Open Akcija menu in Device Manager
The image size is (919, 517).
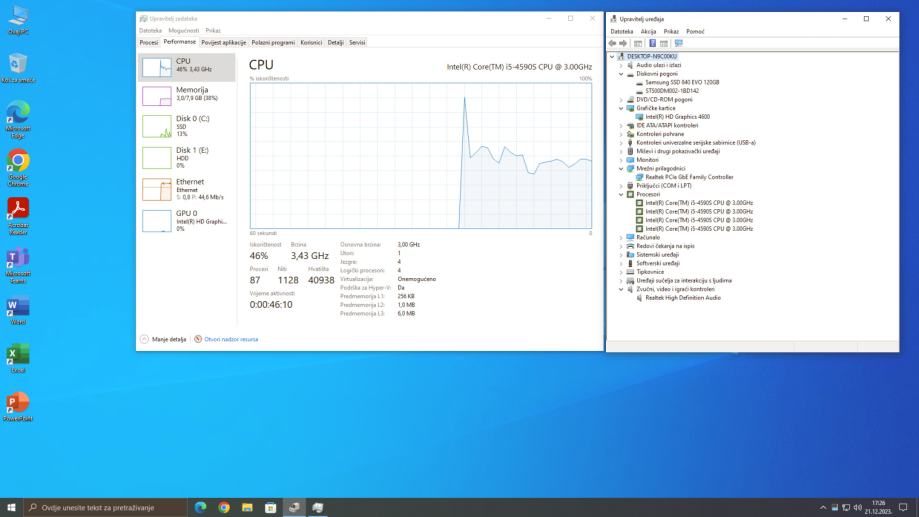tap(648, 32)
